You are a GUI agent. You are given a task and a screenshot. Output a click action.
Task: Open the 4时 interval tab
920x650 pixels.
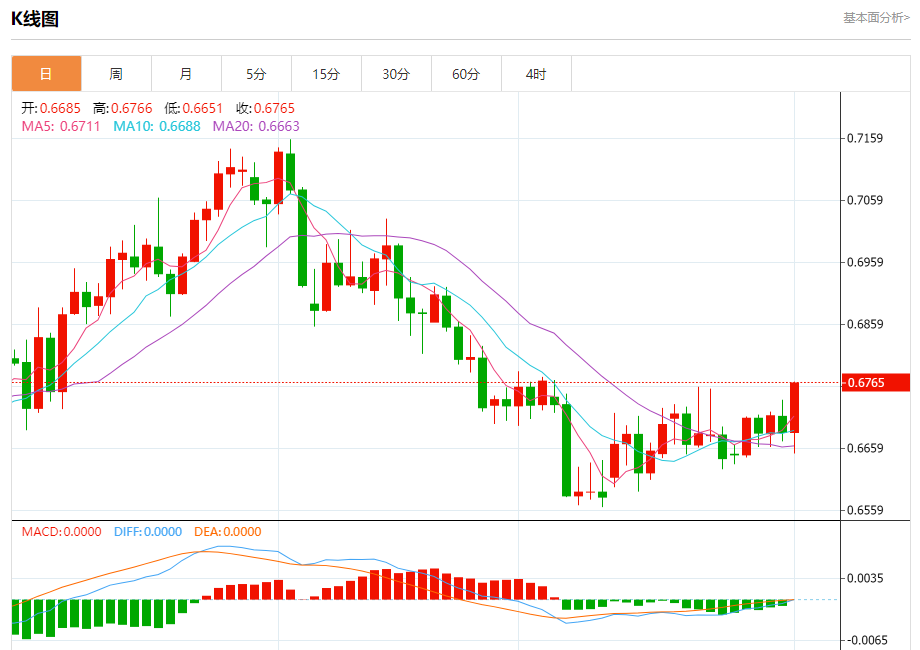pyautogui.click(x=536, y=74)
